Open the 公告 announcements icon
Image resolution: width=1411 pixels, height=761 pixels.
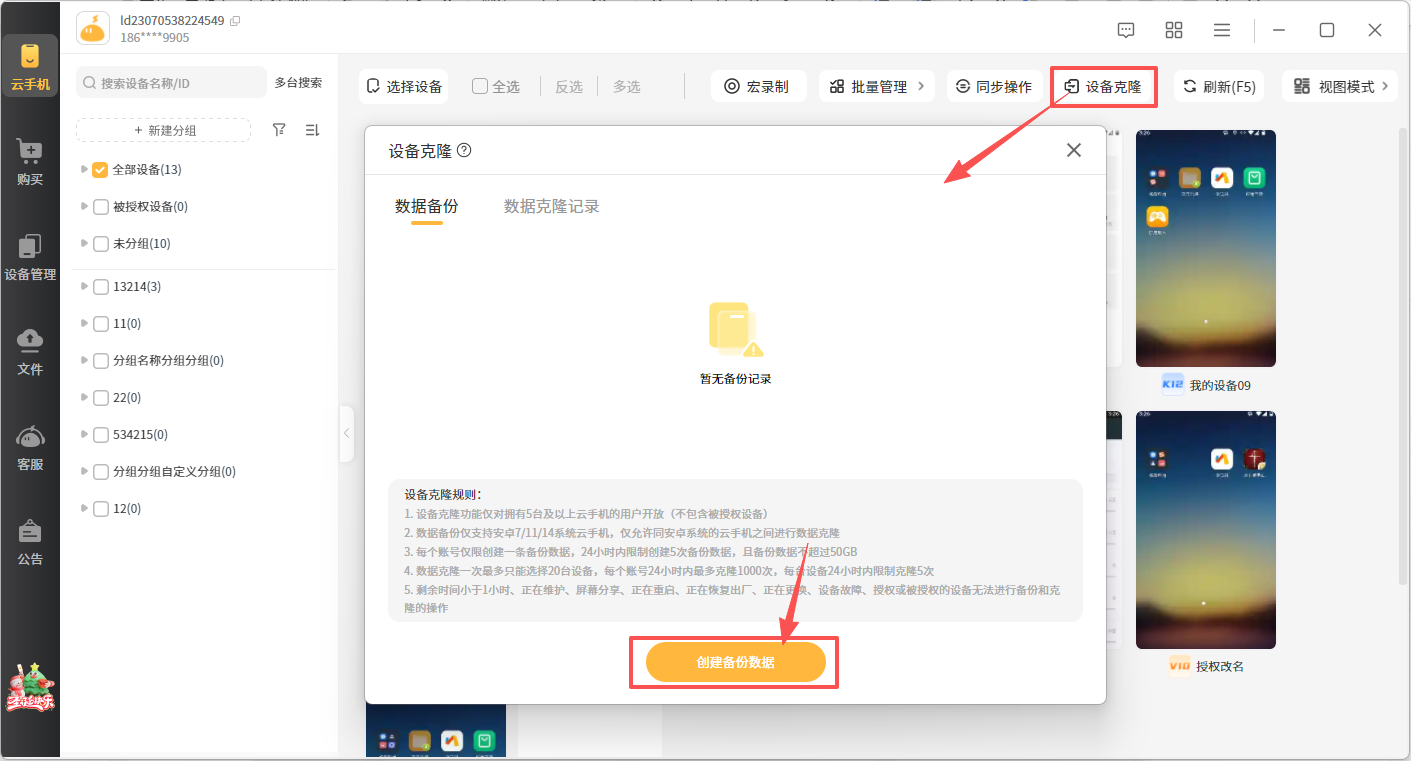pyautogui.click(x=30, y=542)
